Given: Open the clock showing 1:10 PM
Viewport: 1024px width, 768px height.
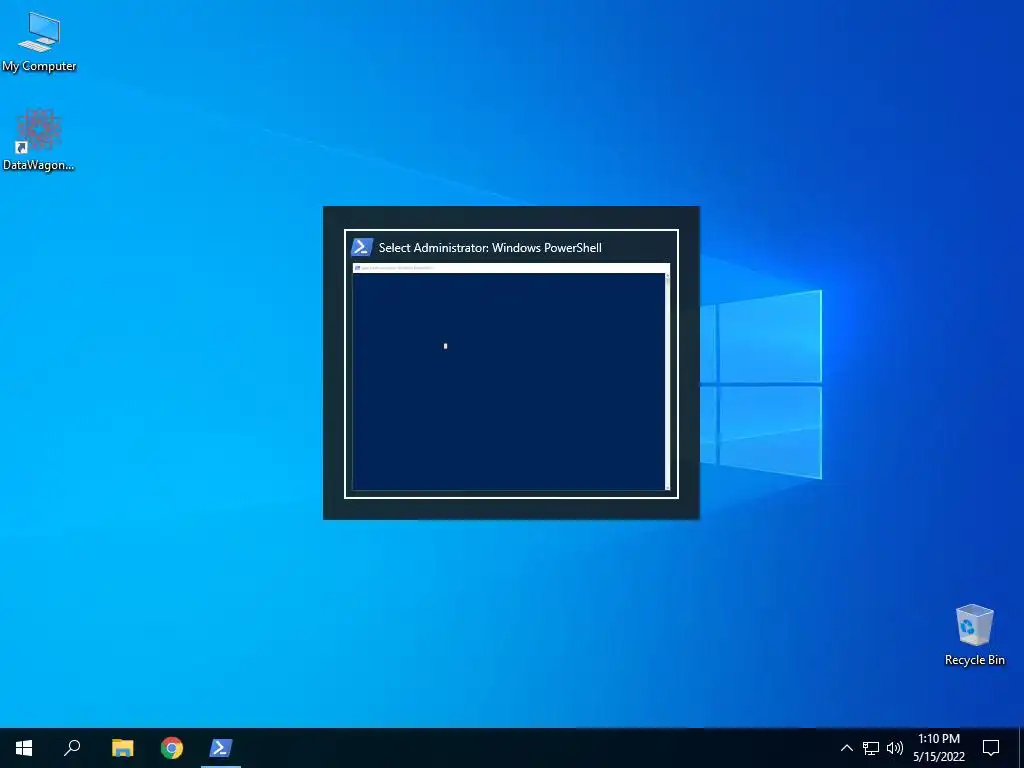Looking at the screenshot, I should pyautogui.click(x=939, y=748).
